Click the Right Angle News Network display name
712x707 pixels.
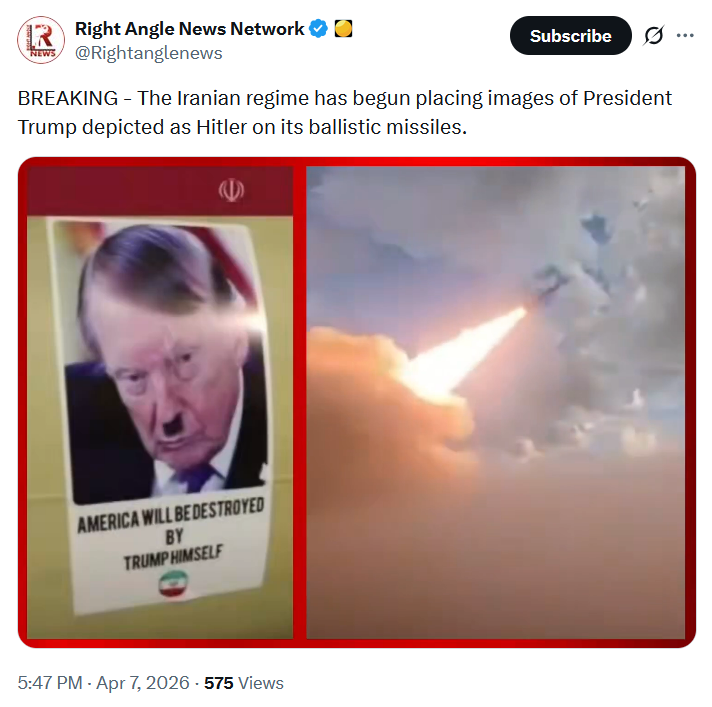189,29
